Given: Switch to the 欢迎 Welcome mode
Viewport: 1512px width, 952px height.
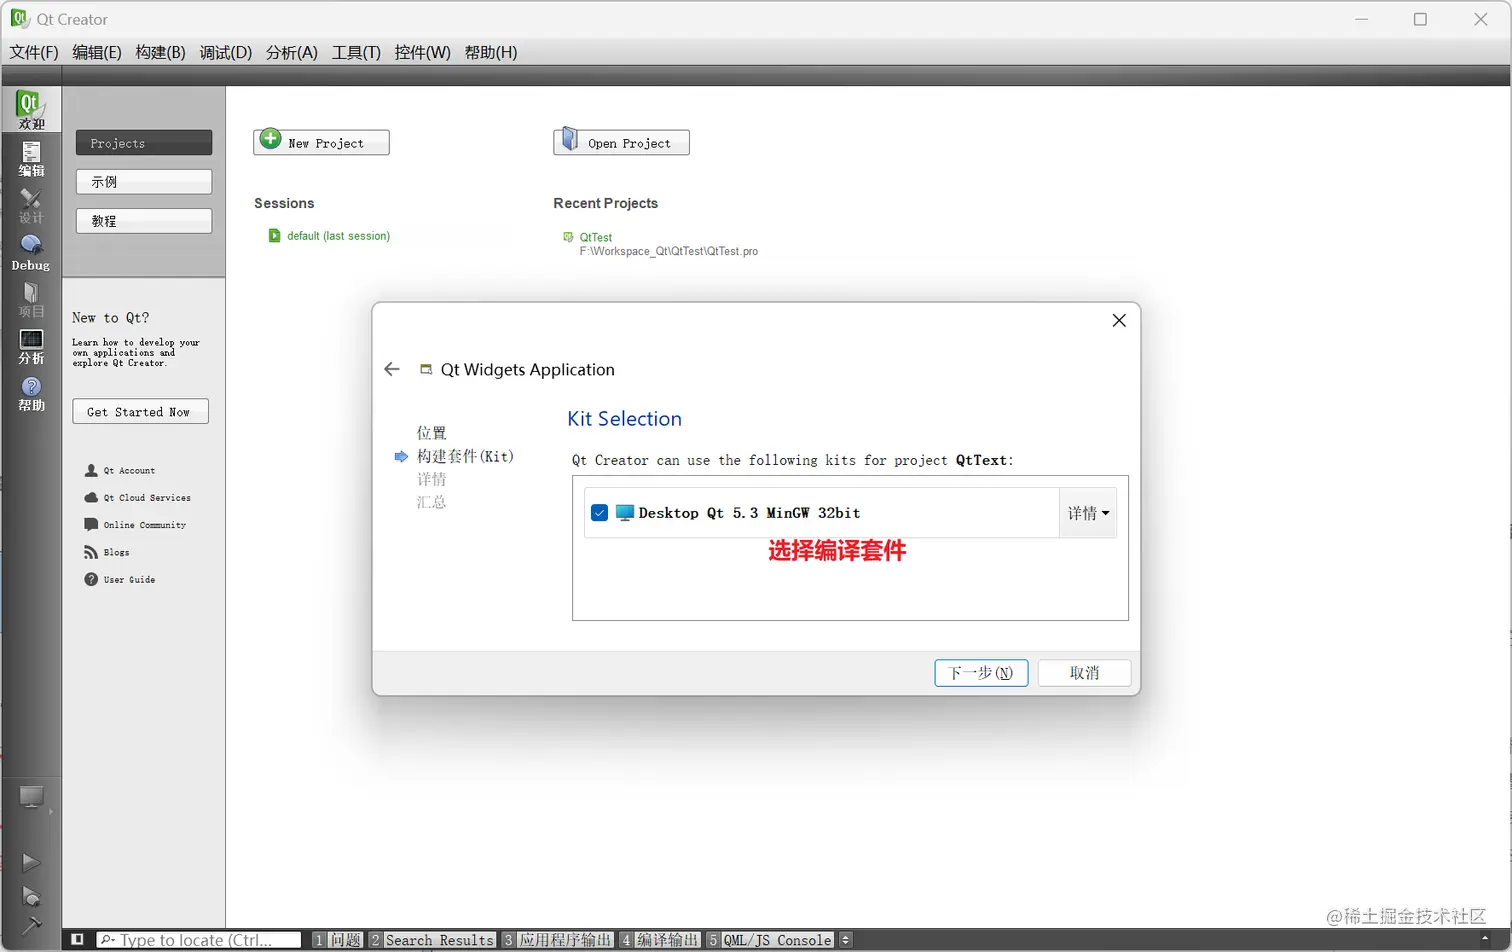Looking at the screenshot, I should 31,110.
